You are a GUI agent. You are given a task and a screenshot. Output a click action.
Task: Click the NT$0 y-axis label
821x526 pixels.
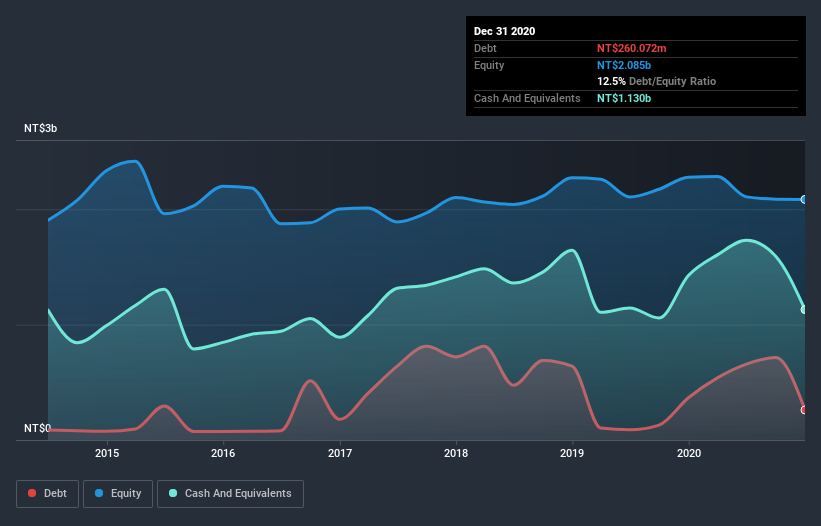tap(37, 428)
